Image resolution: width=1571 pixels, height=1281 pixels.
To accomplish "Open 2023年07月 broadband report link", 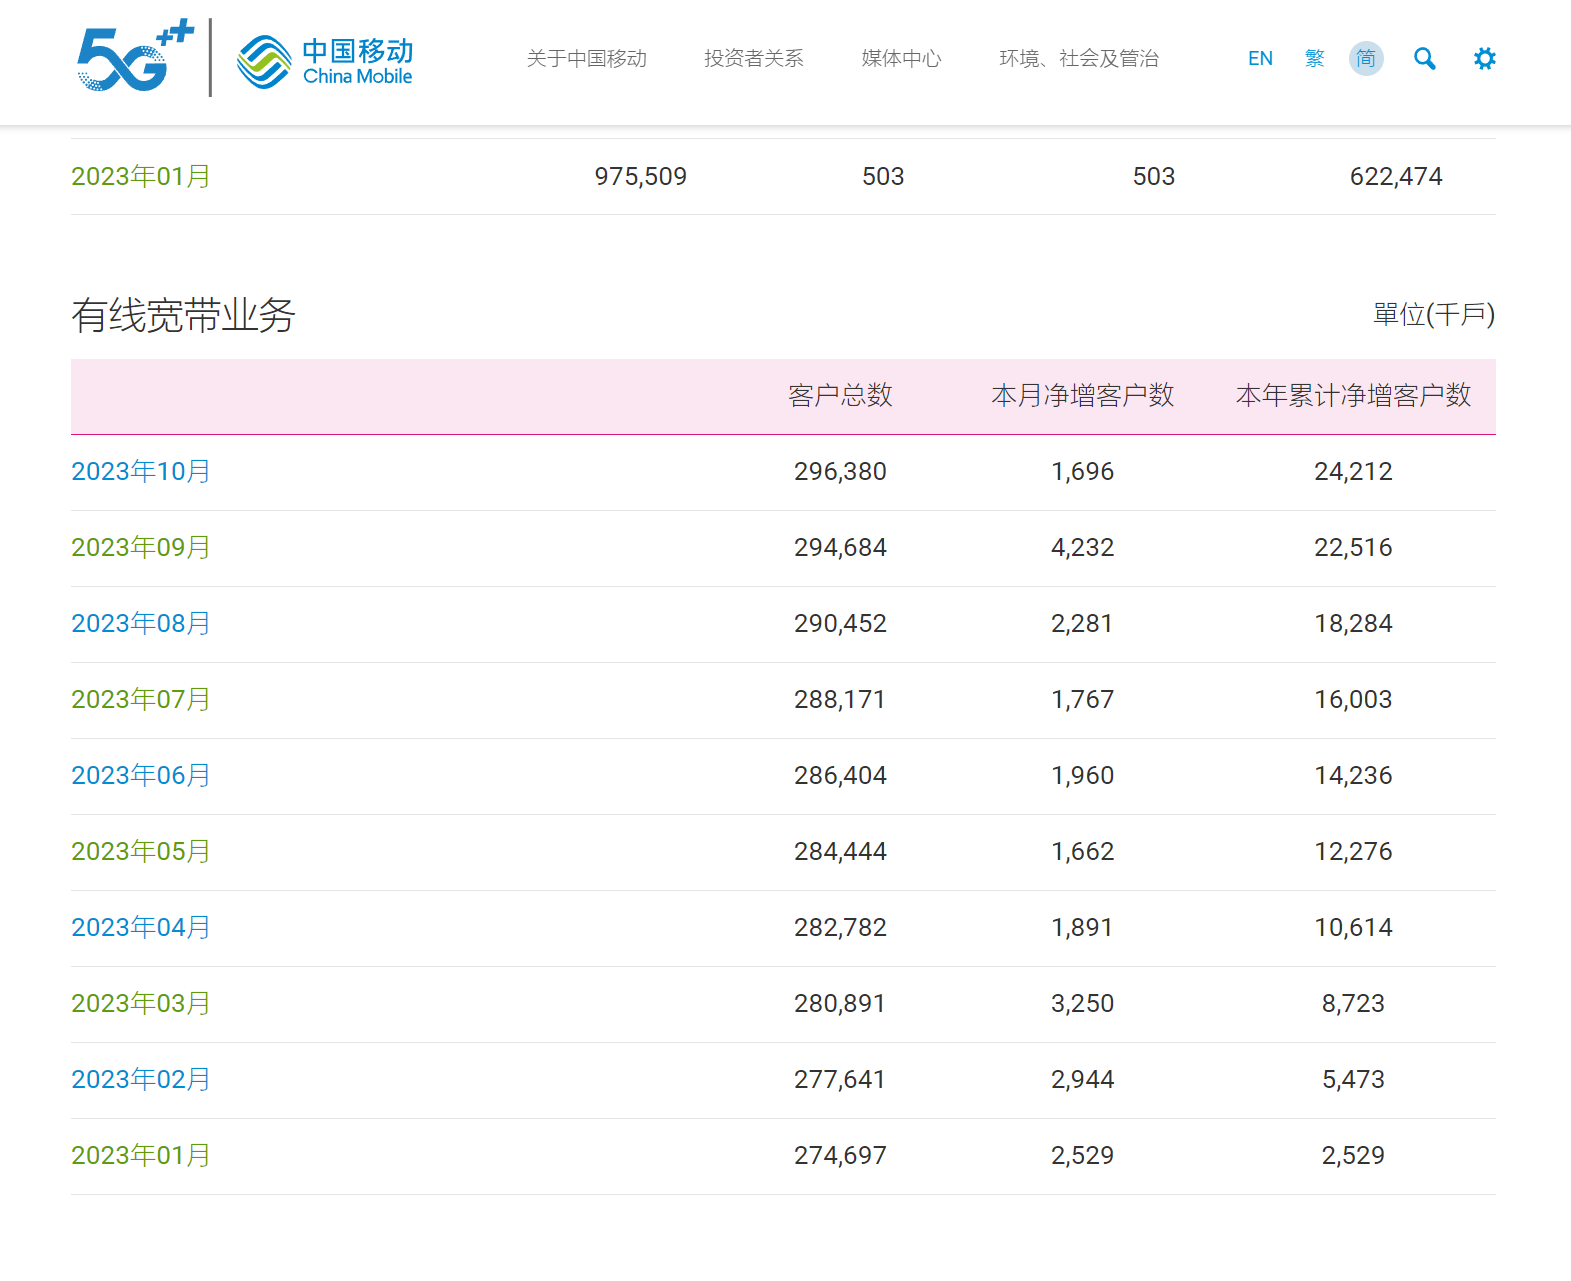I will click(x=141, y=700).
